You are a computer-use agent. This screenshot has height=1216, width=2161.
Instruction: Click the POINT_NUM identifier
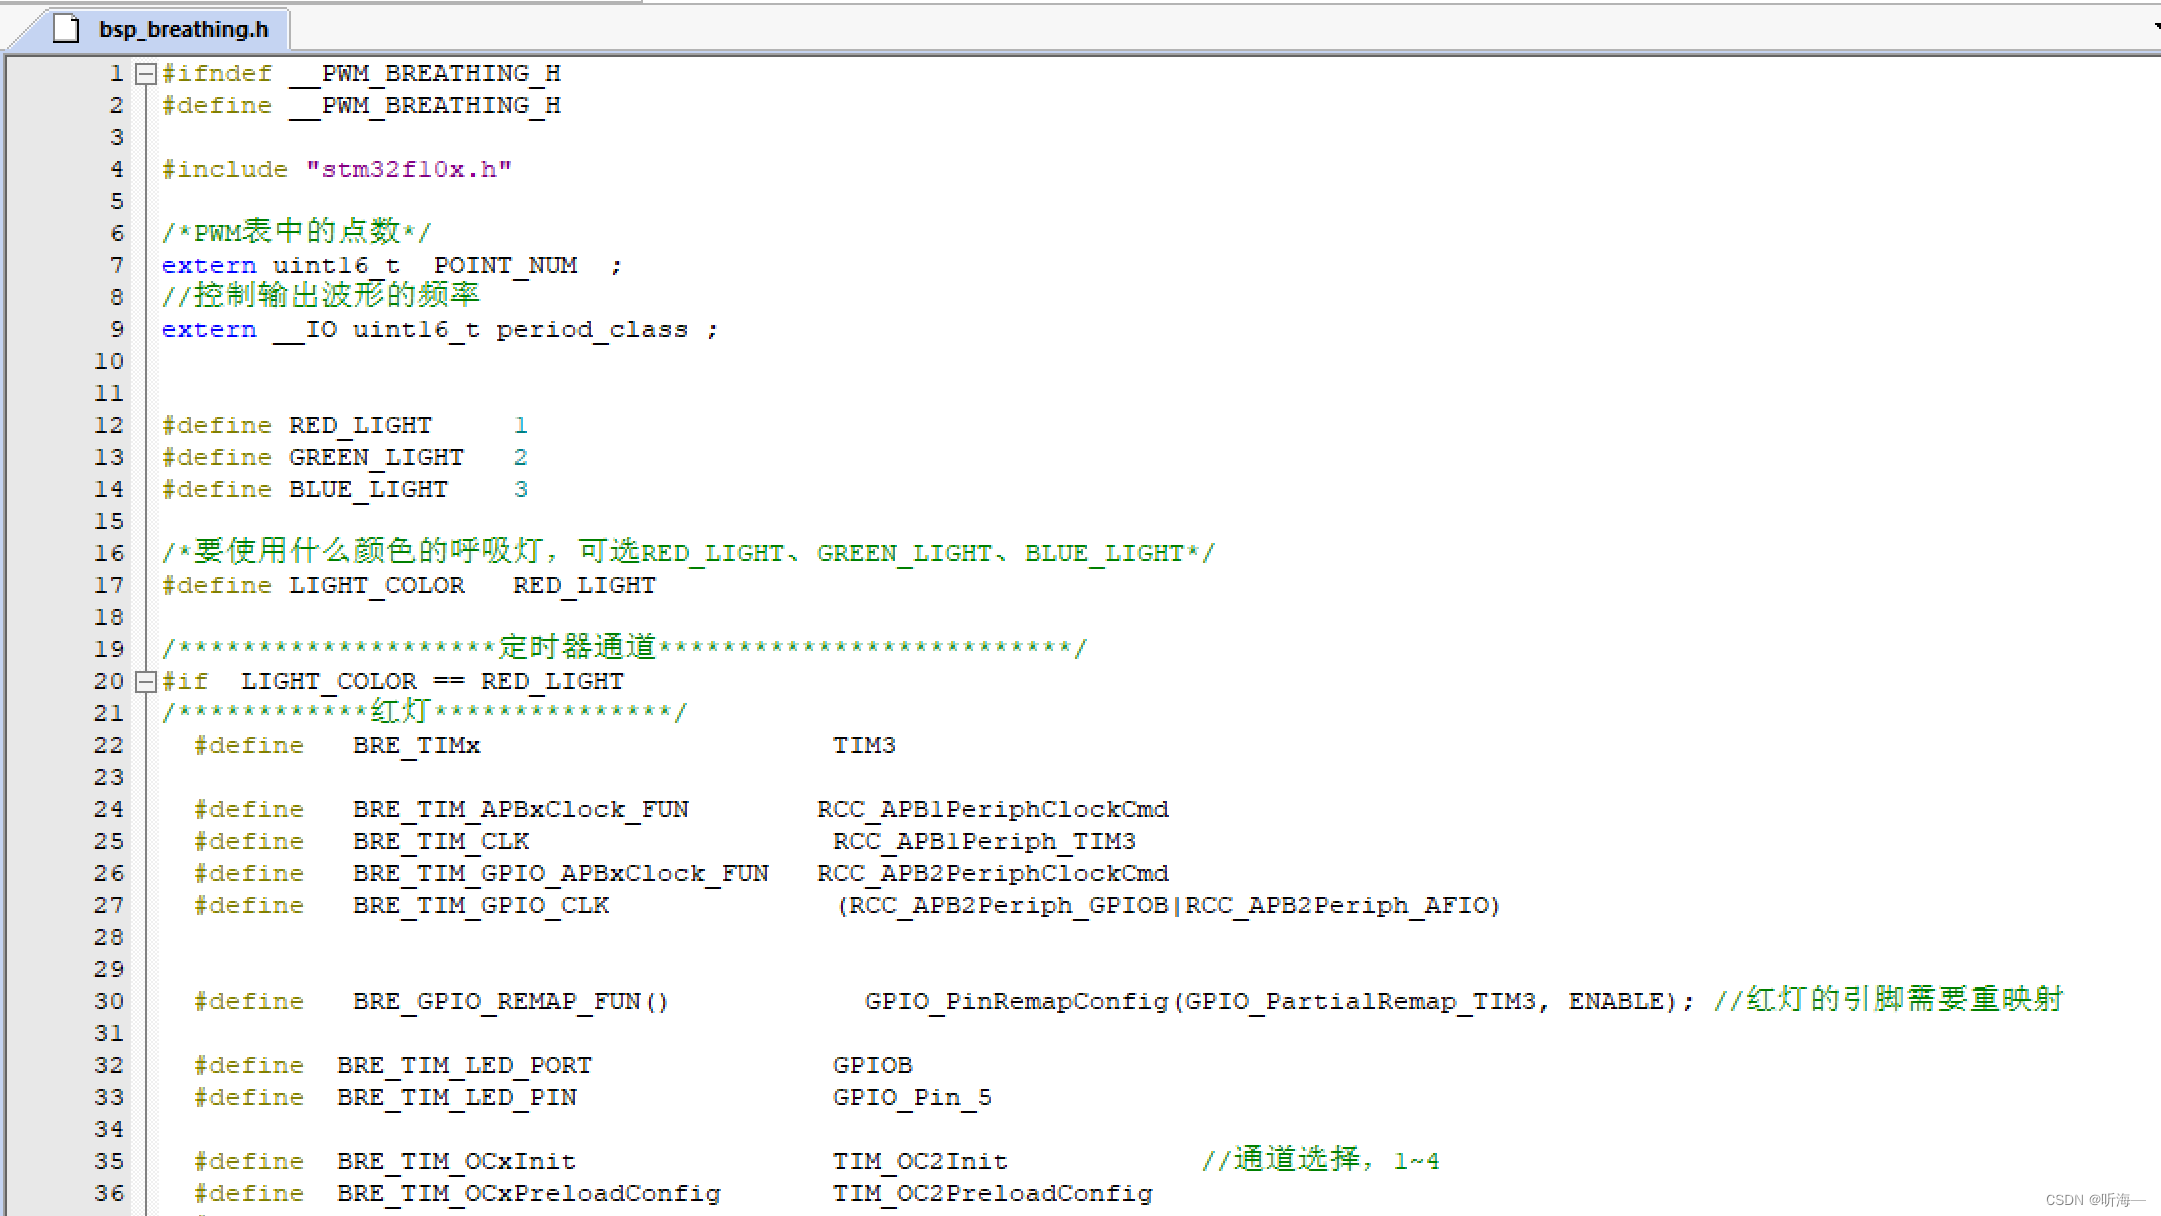[505, 265]
